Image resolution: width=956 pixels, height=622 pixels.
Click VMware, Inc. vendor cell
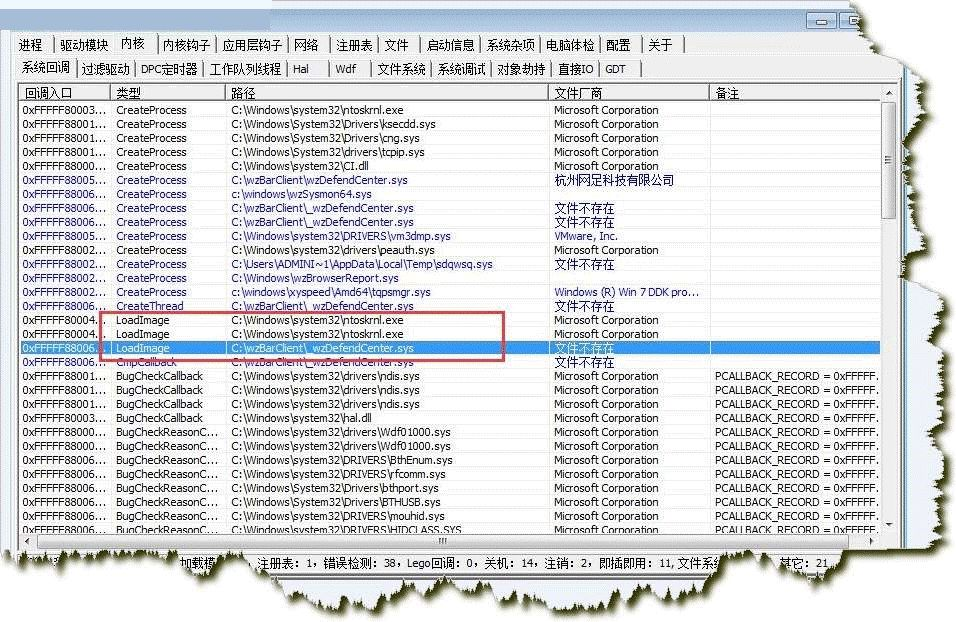pyautogui.click(x=585, y=237)
